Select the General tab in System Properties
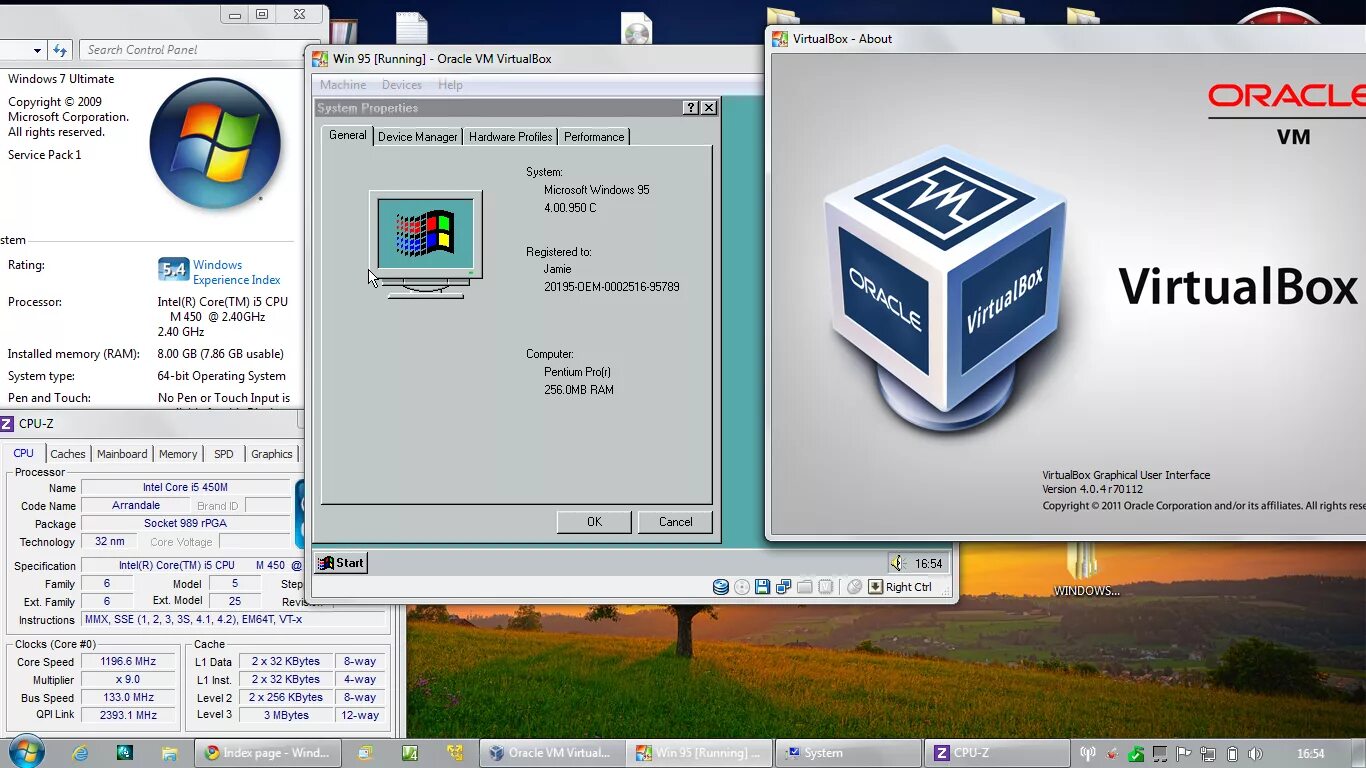1366x768 pixels. pyautogui.click(x=347, y=135)
